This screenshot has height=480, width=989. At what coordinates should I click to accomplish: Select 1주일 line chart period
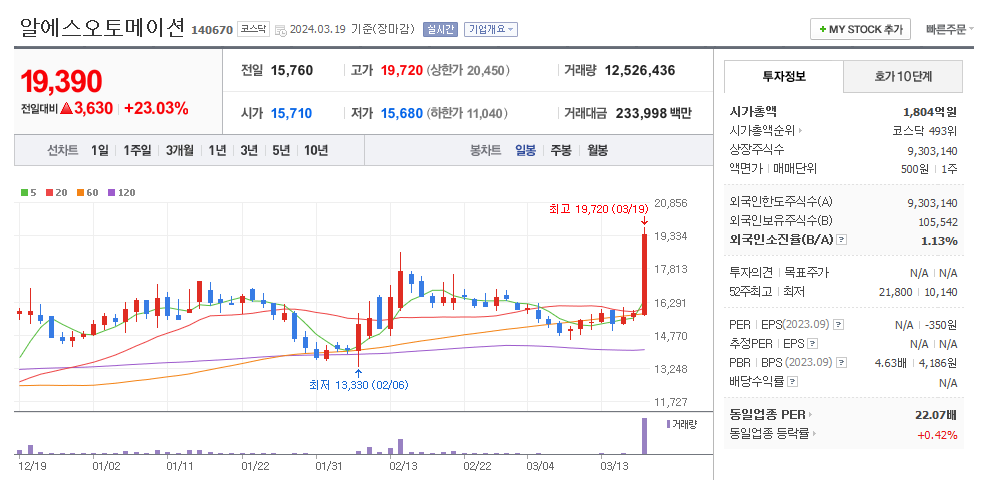click(x=138, y=151)
